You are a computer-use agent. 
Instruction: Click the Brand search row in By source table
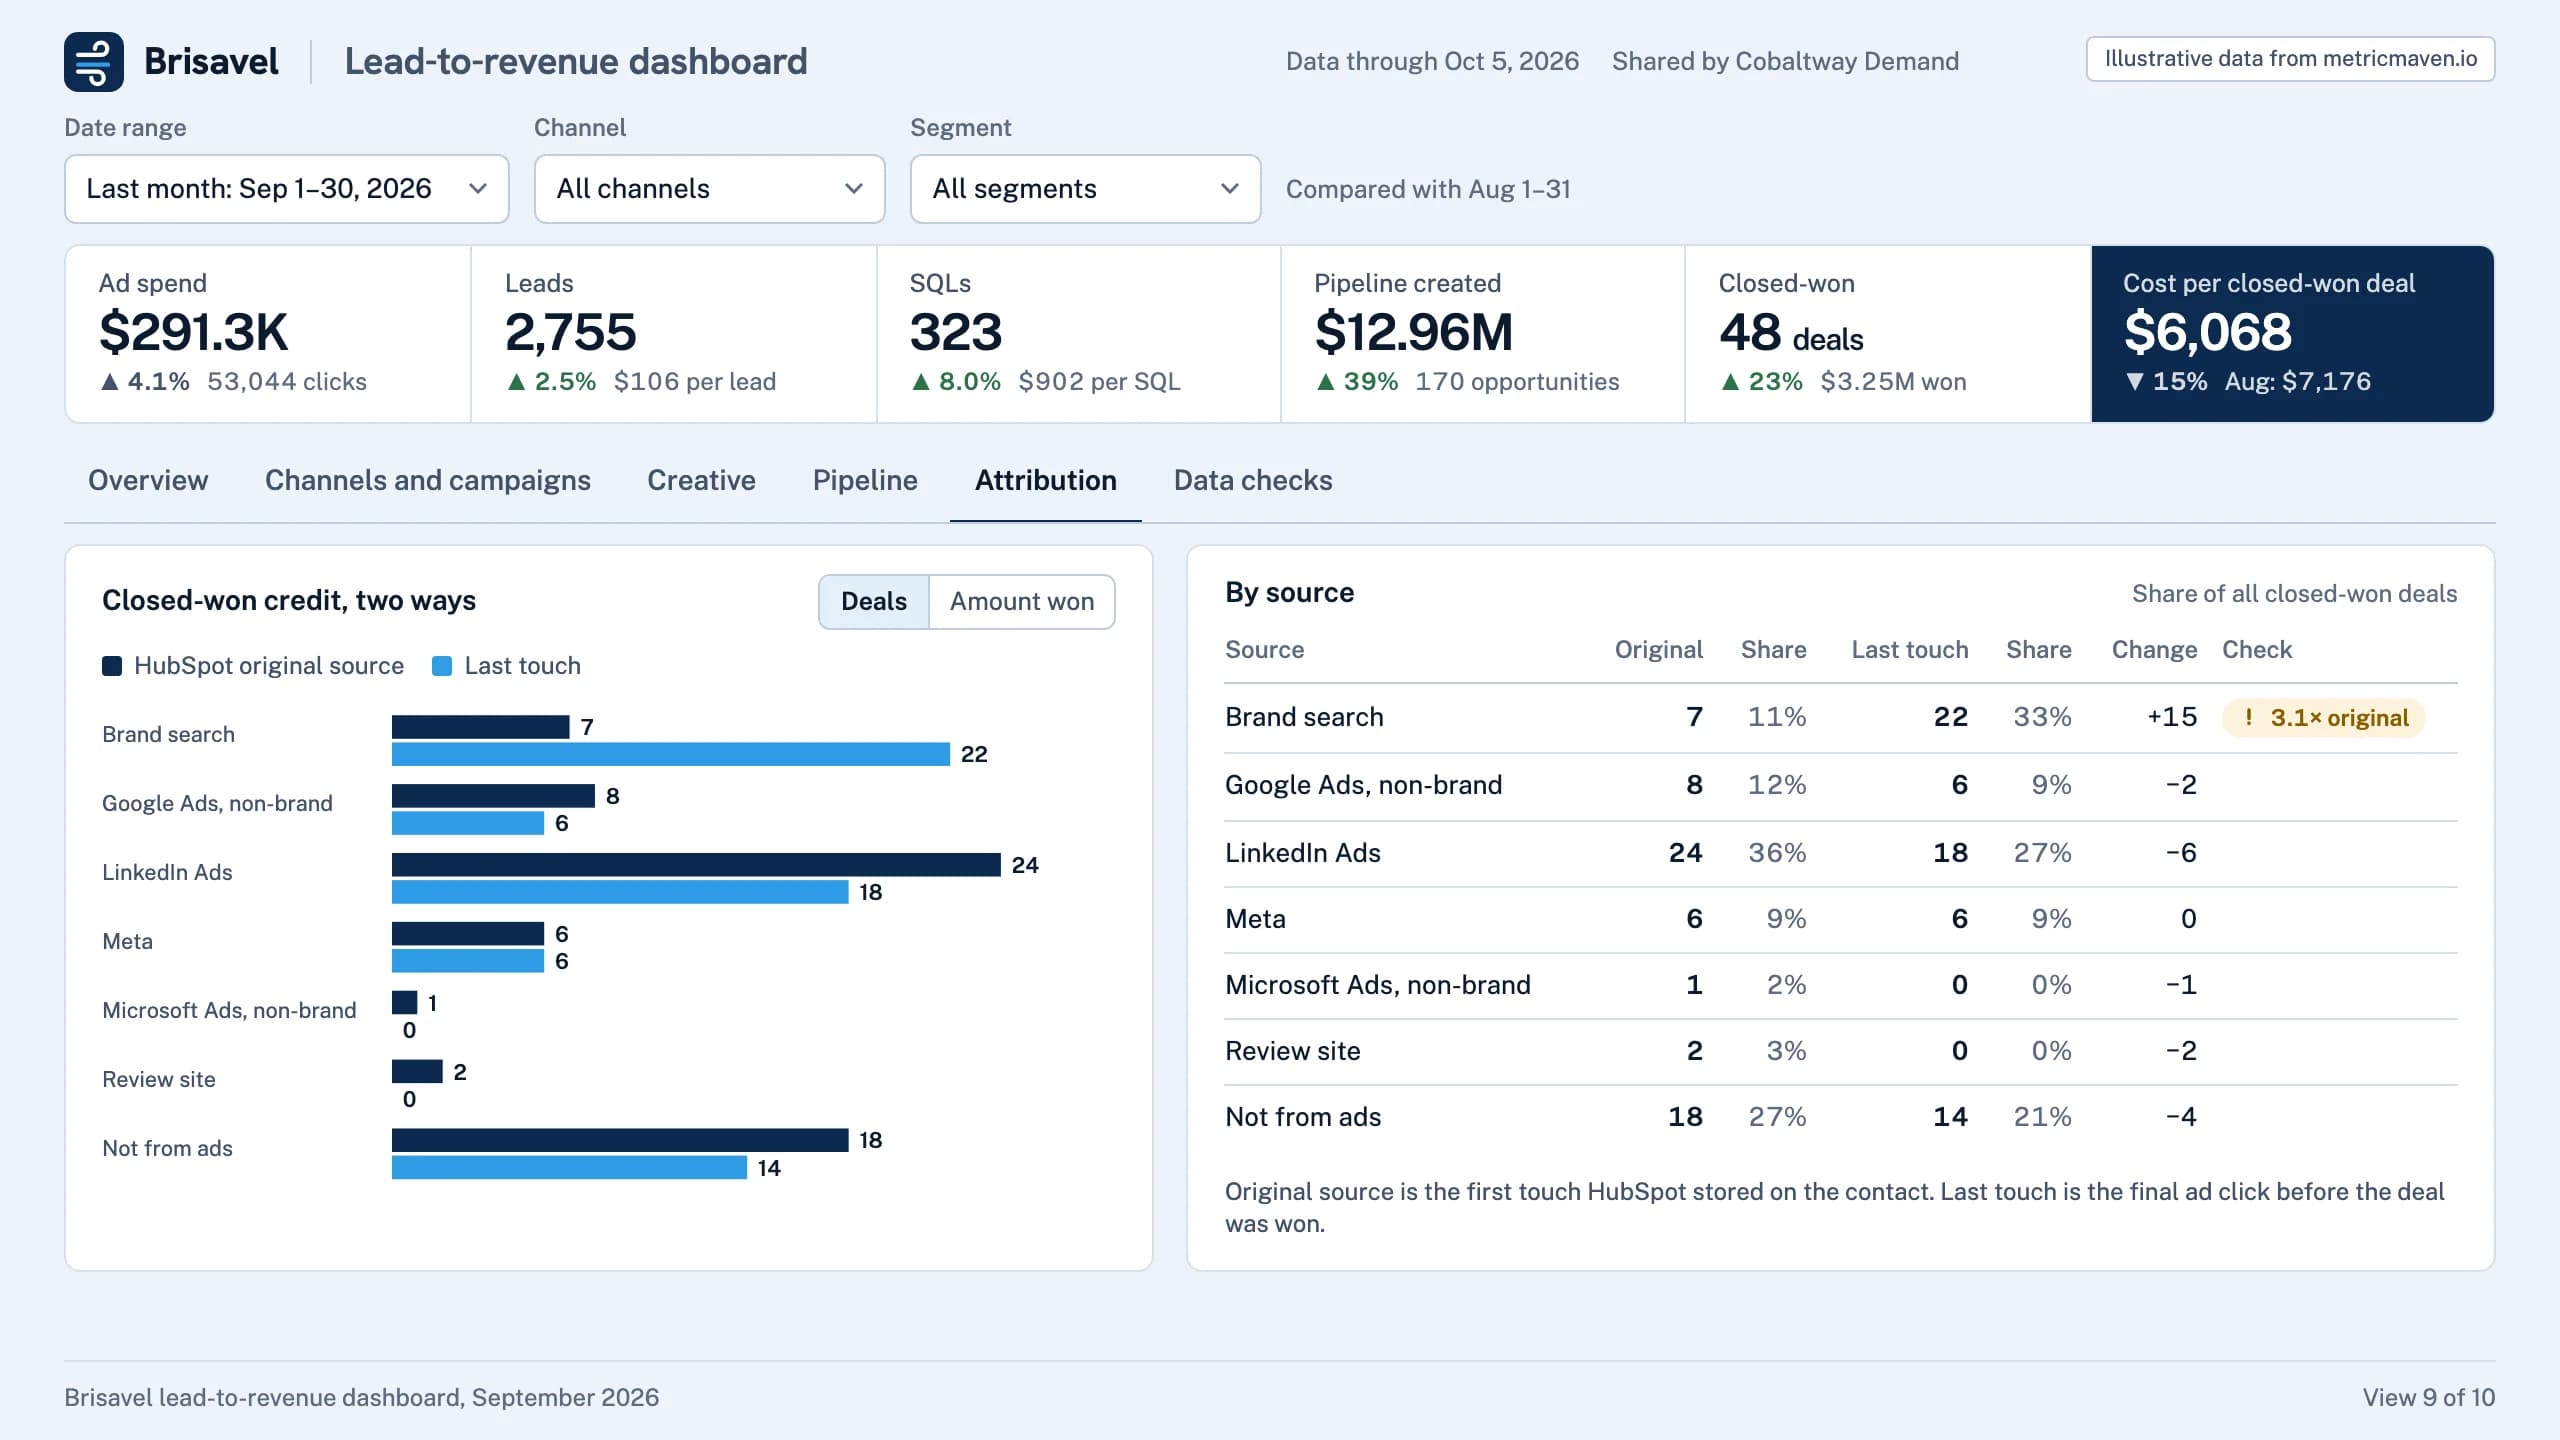[1840, 717]
